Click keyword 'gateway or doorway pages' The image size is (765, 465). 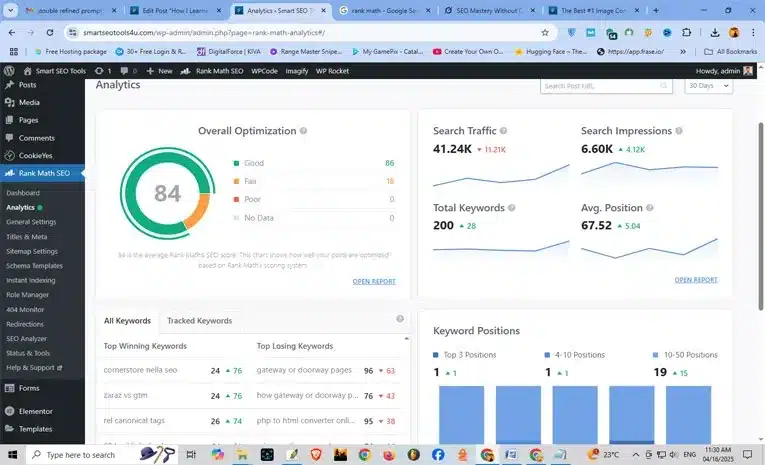(304, 370)
